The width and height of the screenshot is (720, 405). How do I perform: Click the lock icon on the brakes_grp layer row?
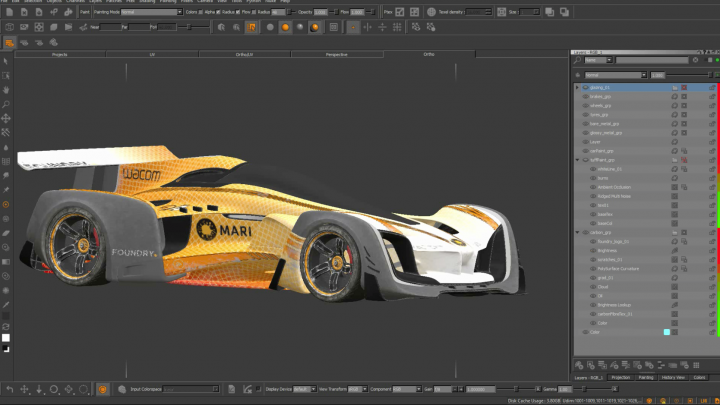click(712, 97)
